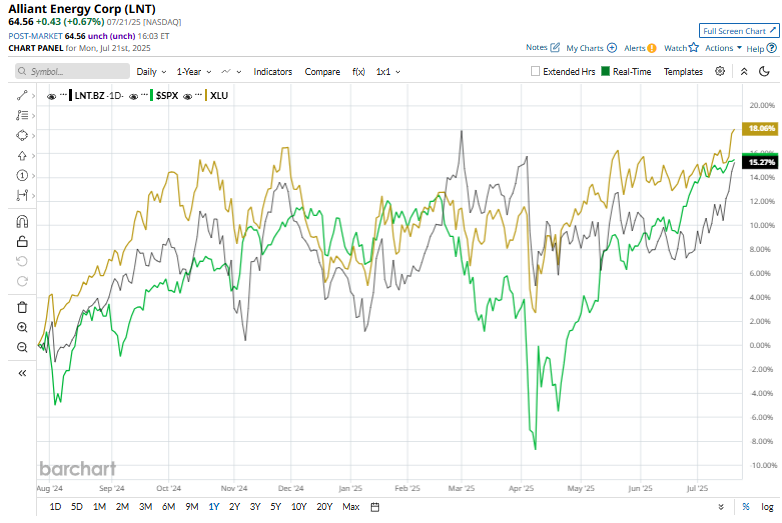Screen dimensions: 782x523
Task: Expand the chart footer double chevron down
Action: (x=721, y=507)
